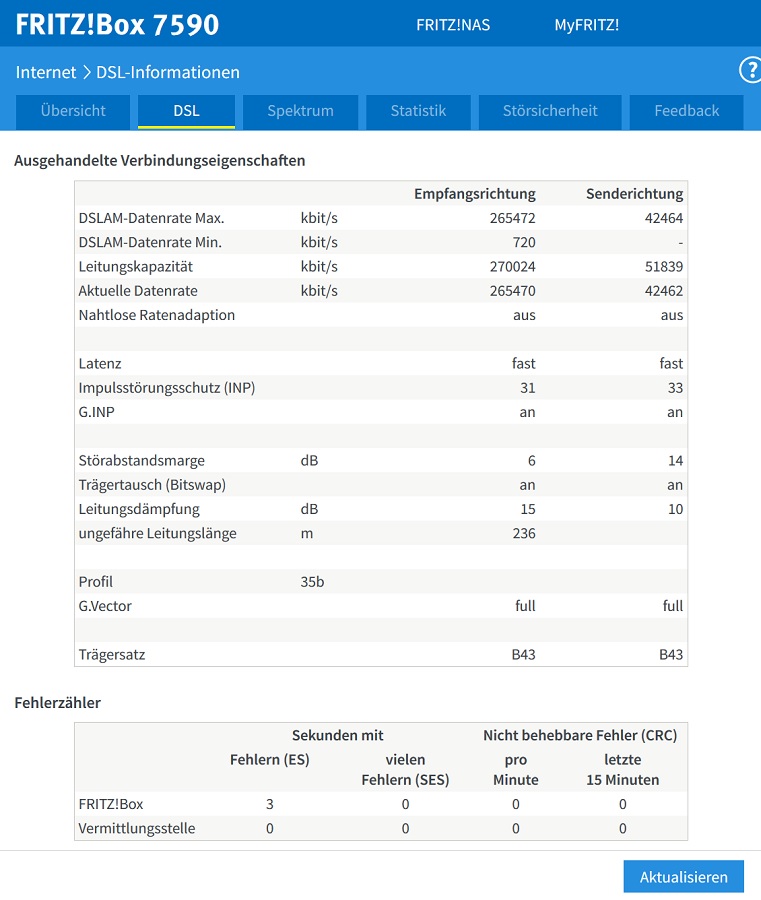Click Leitungskapazität receive value 270024
Viewport: 761px width, 900px height.
coord(512,267)
